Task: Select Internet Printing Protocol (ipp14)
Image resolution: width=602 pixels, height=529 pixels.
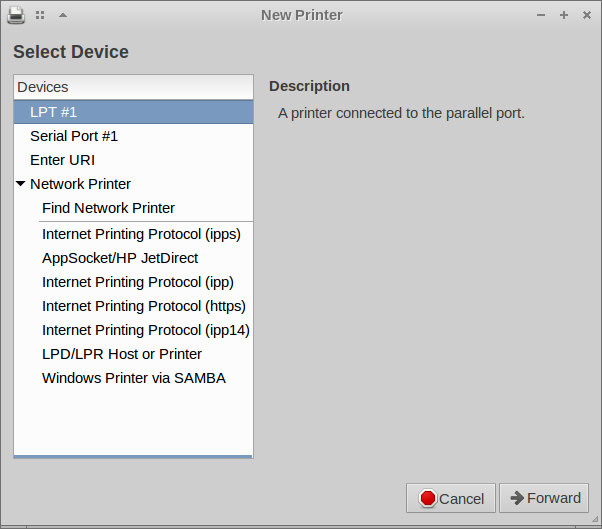Action: [x=145, y=330]
